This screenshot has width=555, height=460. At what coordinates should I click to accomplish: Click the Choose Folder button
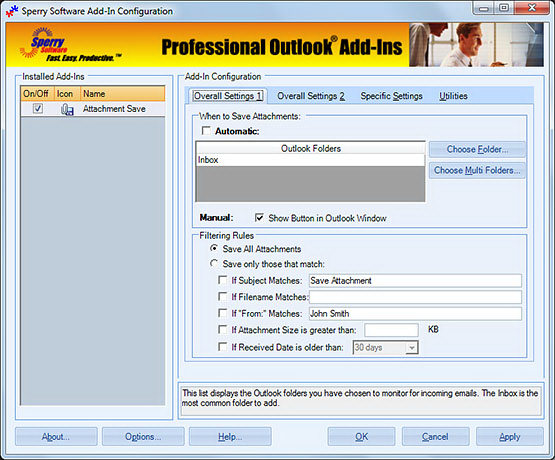[477, 149]
